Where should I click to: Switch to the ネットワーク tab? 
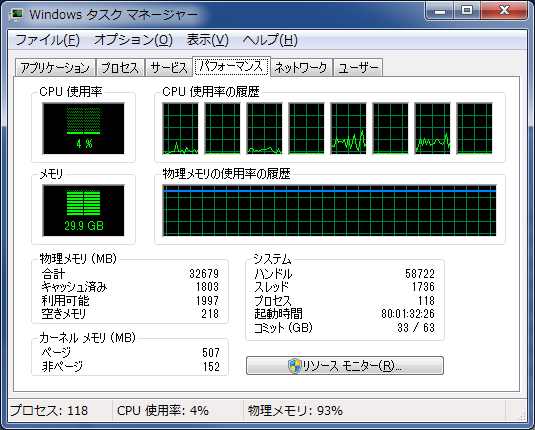pyautogui.click(x=301, y=68)
